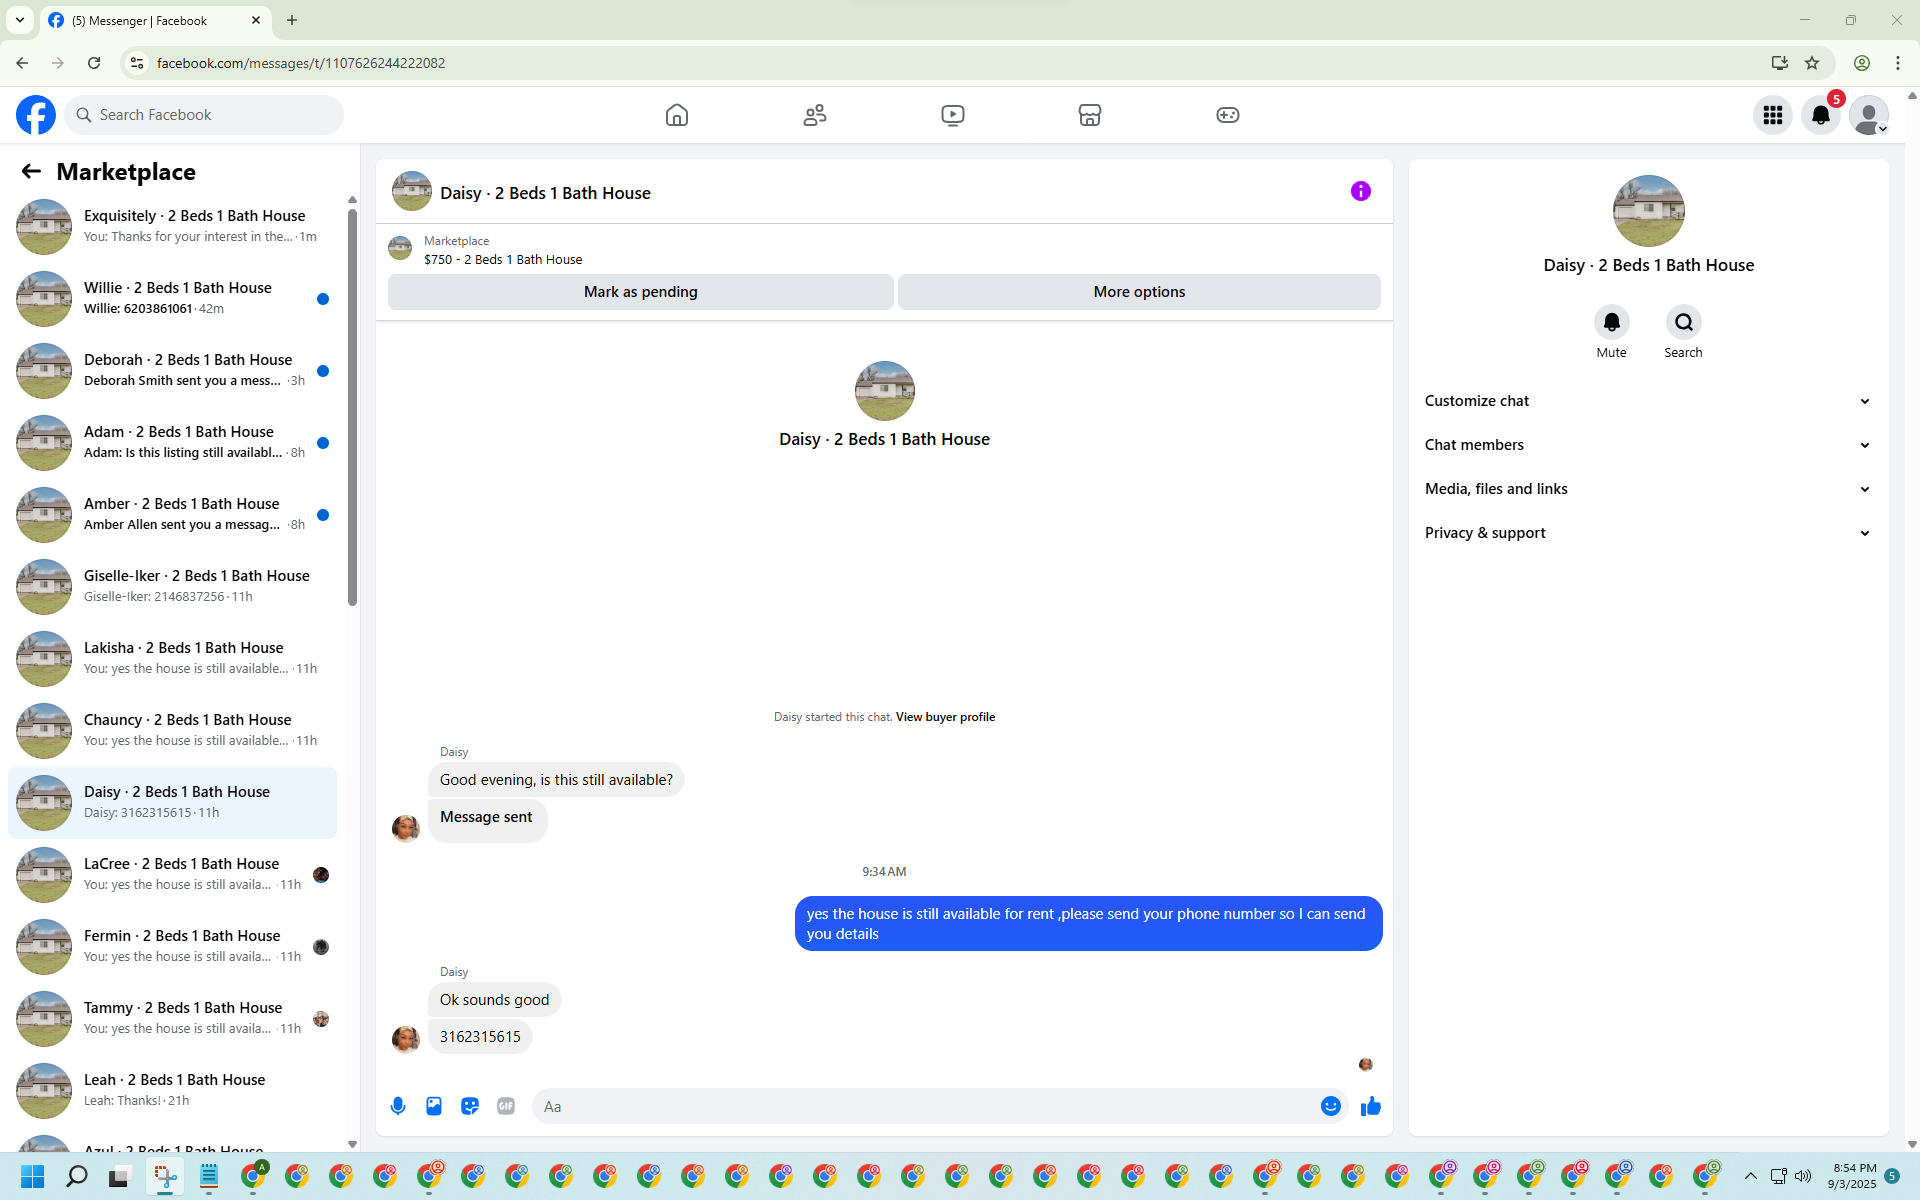Open the LaCree conversation
The image size is (1920, 1200).
pos(172,874)
